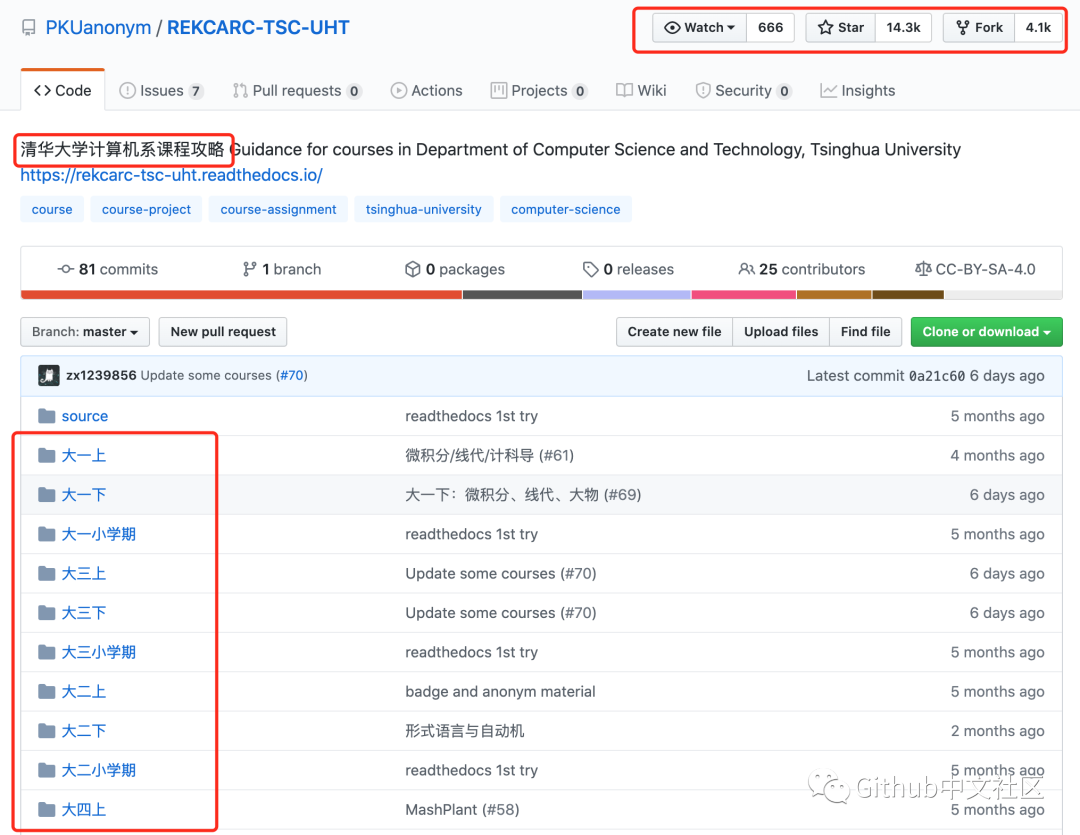Click Find file button
The height and width of the screenshot is (835, 1080).
[866, 332]
